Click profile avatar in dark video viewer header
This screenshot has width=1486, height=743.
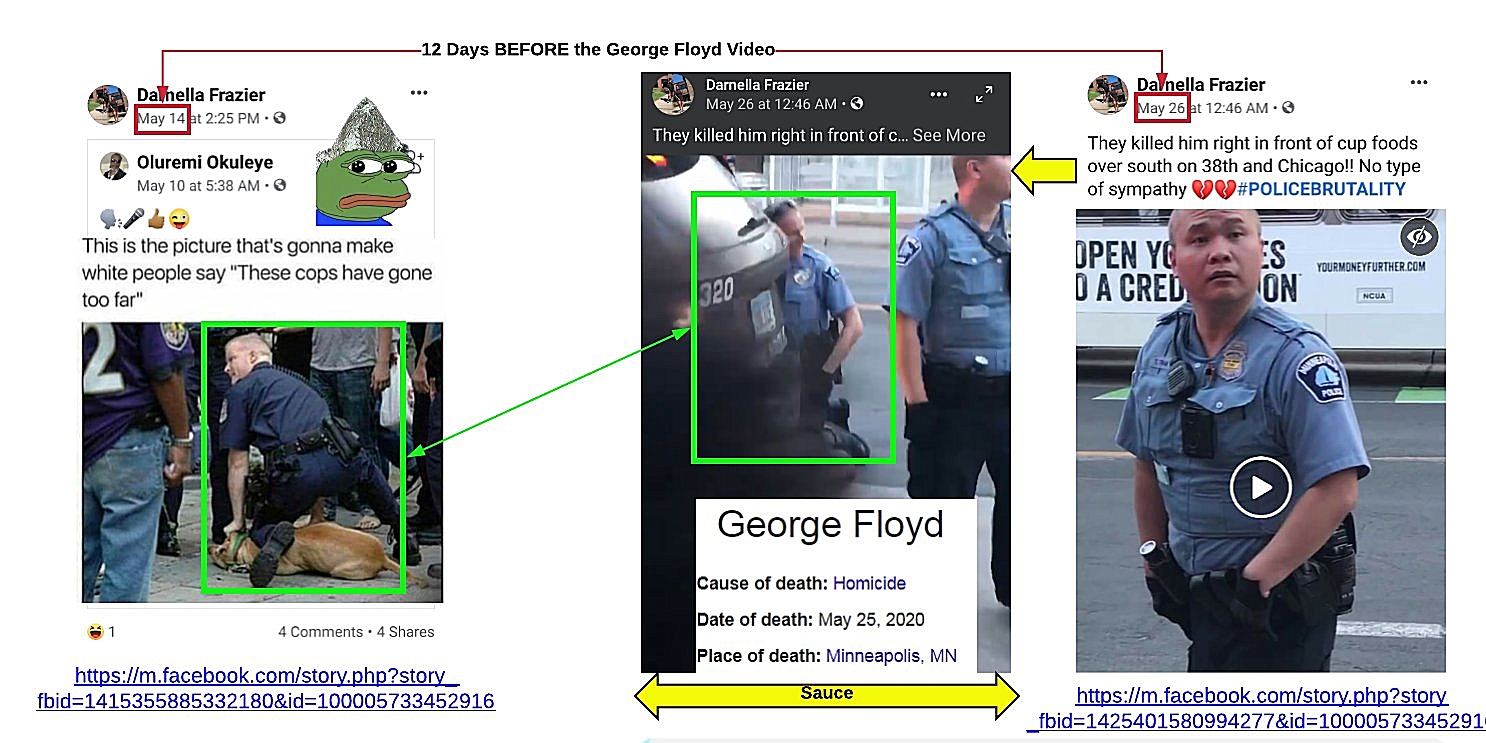coord(673,94)
